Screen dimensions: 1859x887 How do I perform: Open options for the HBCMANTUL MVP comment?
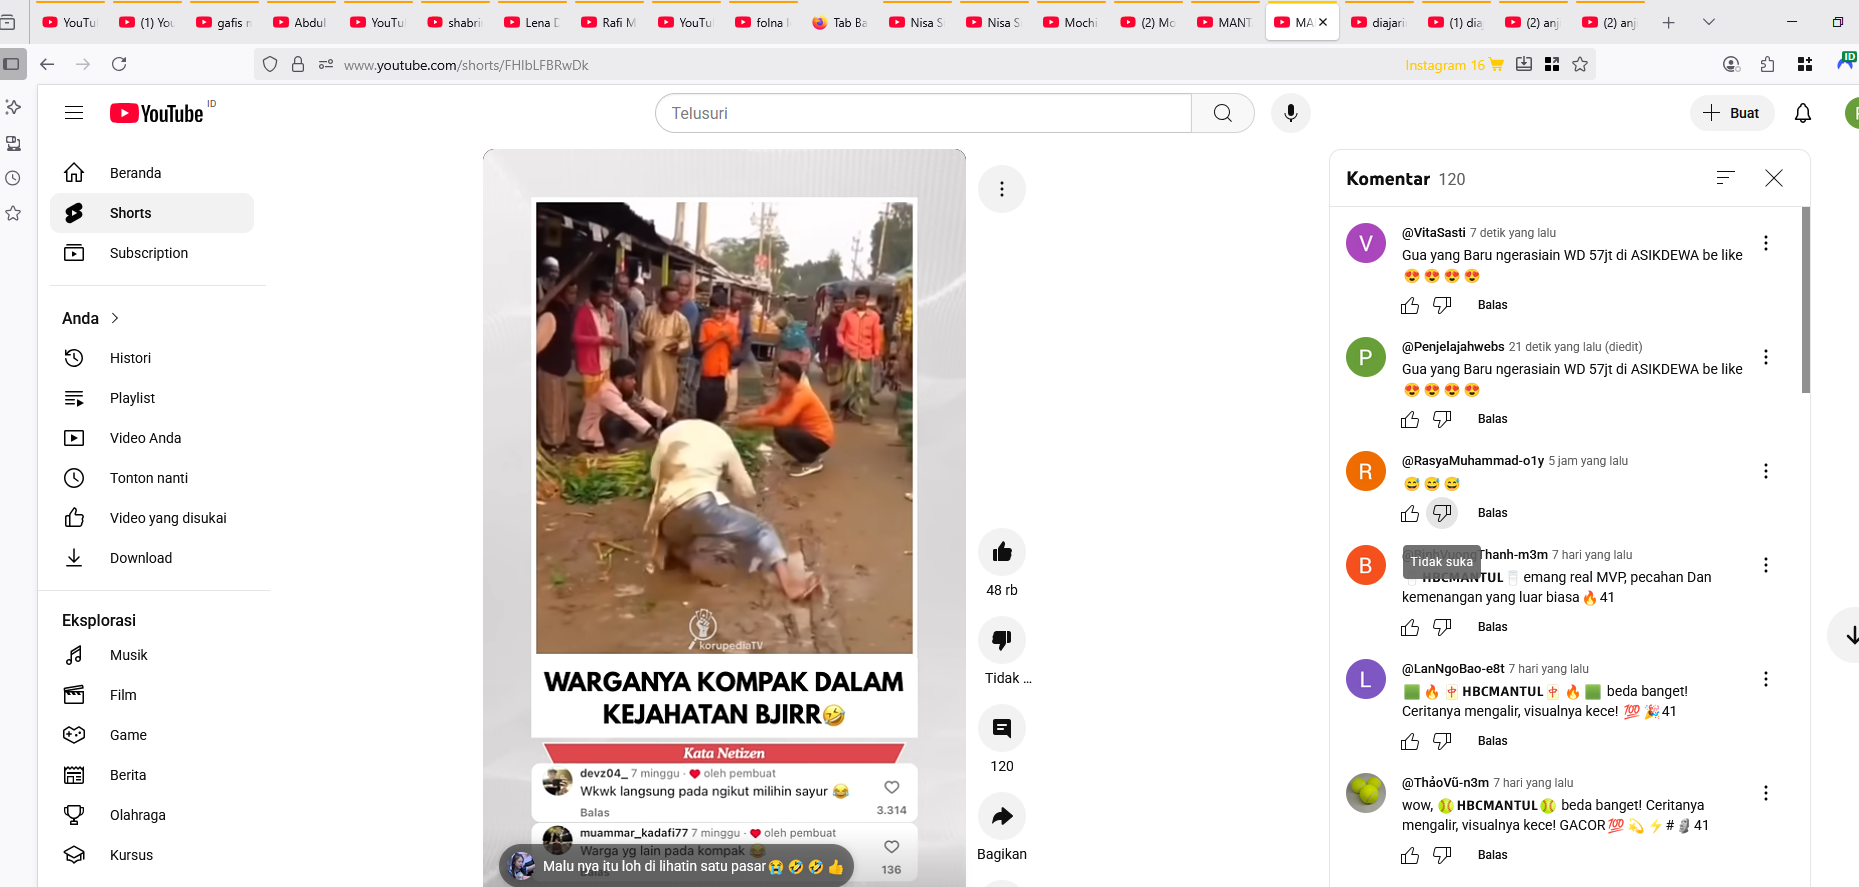[x=1766, y=565]
